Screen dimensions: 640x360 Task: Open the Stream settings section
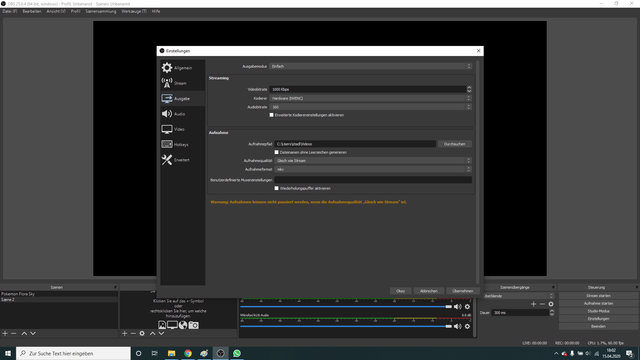tap(182, 83)
